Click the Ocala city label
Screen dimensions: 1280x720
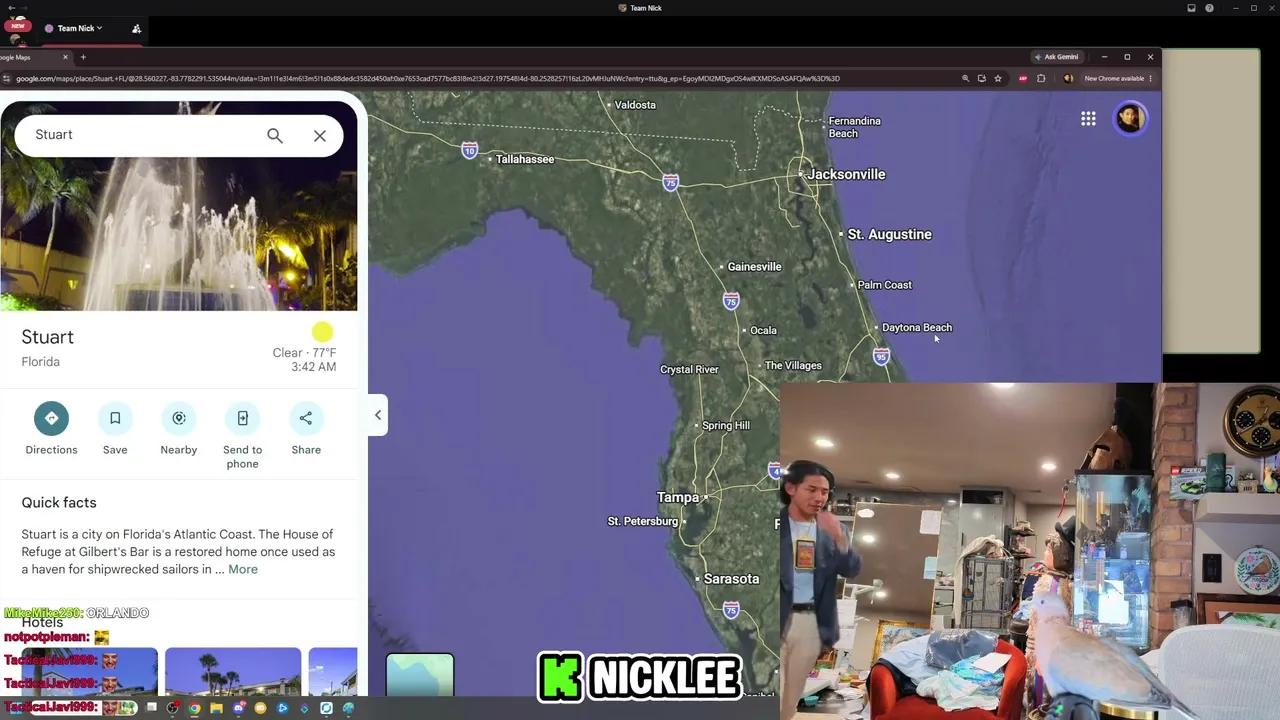[763, 330]
